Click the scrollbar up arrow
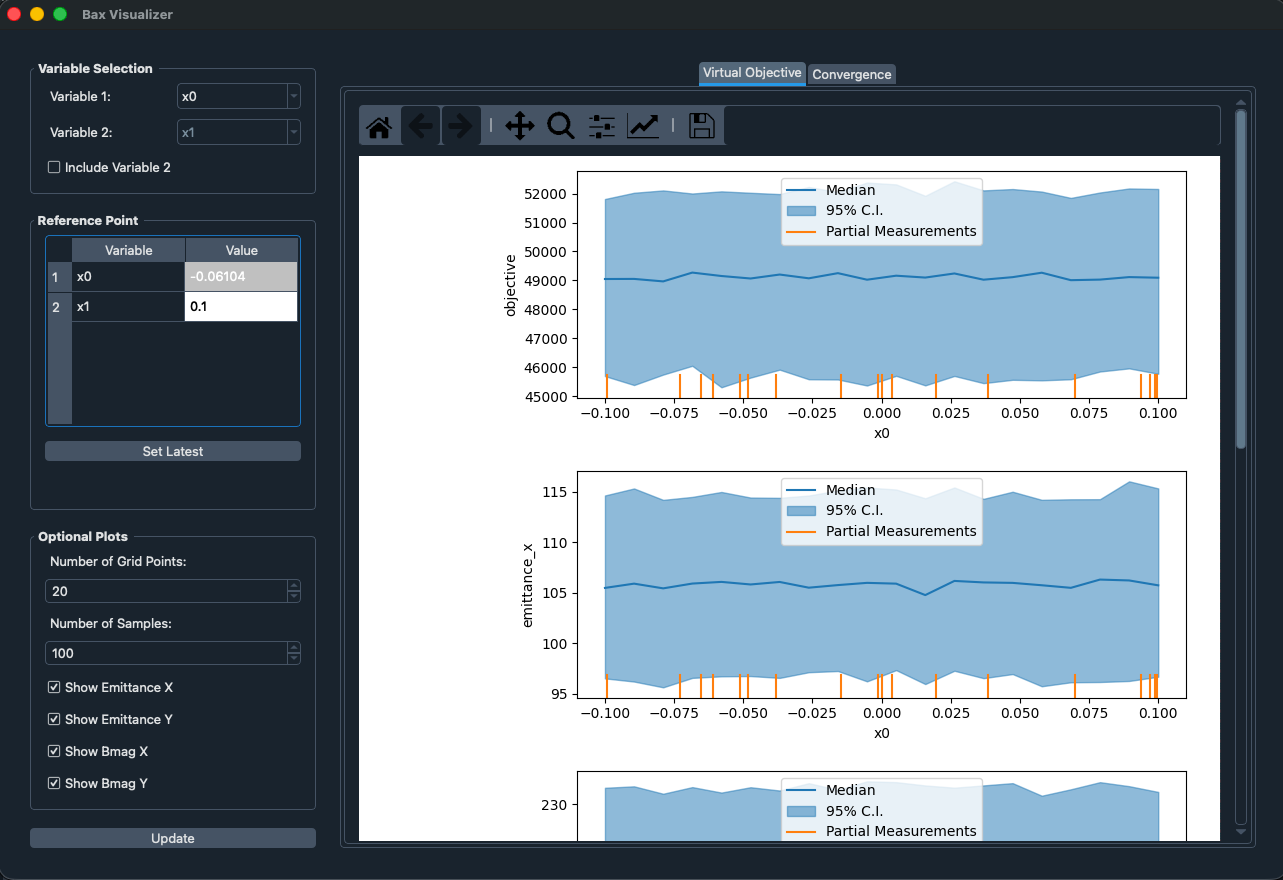 click(1241, 101)
